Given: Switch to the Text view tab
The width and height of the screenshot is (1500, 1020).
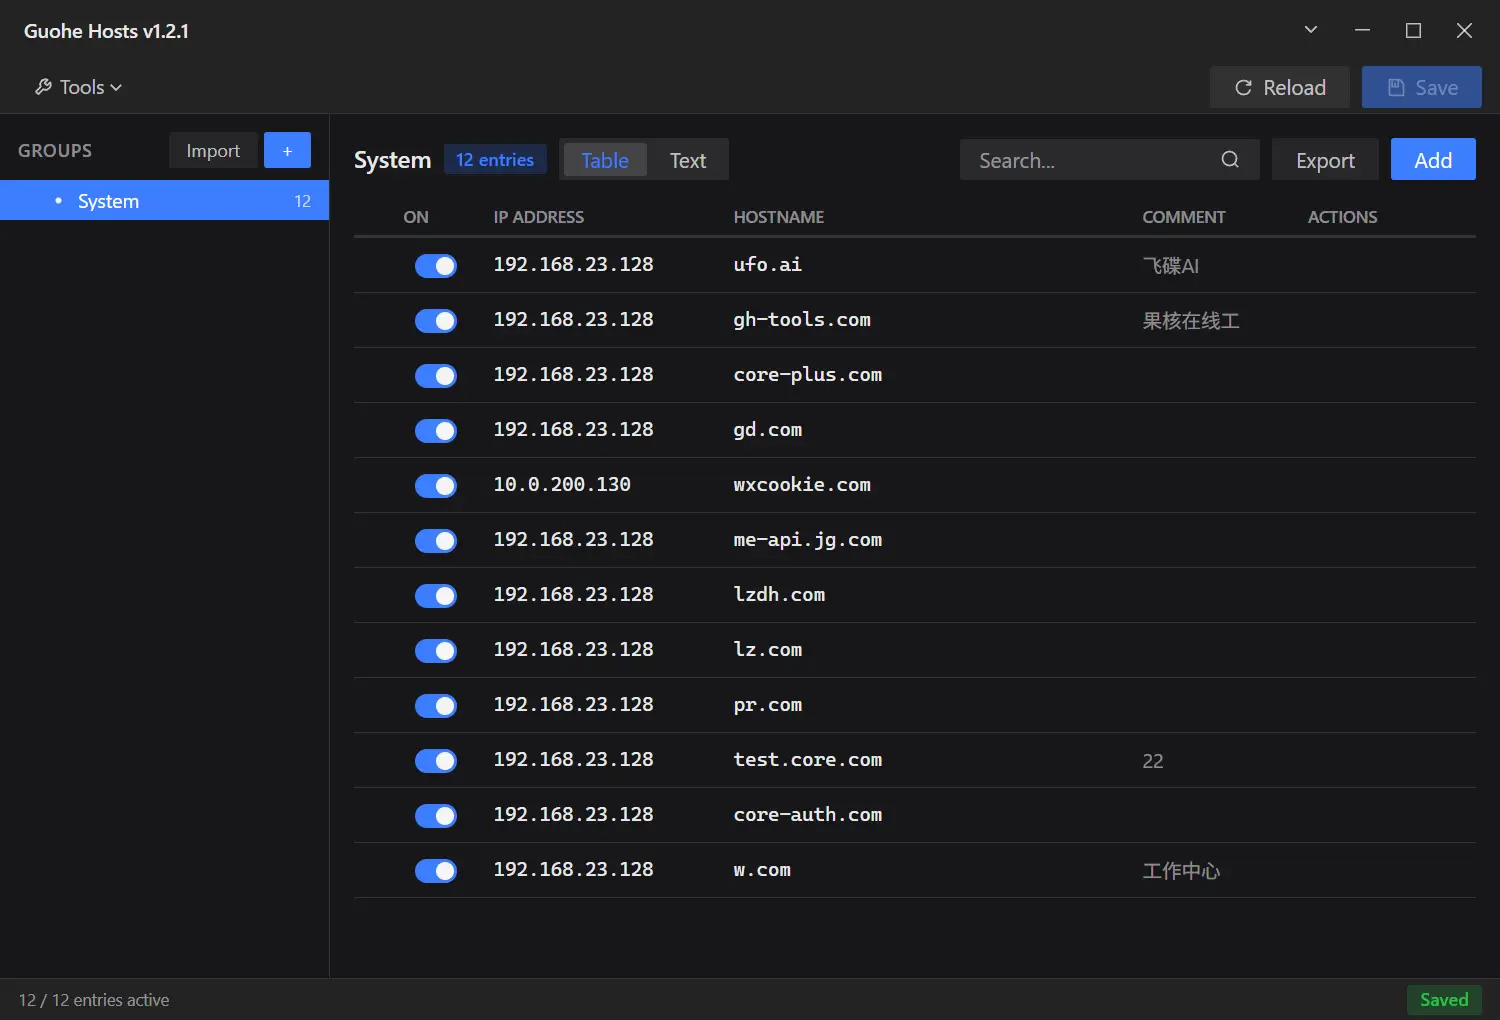Looking at the screenshot, I should coord(688,160).
